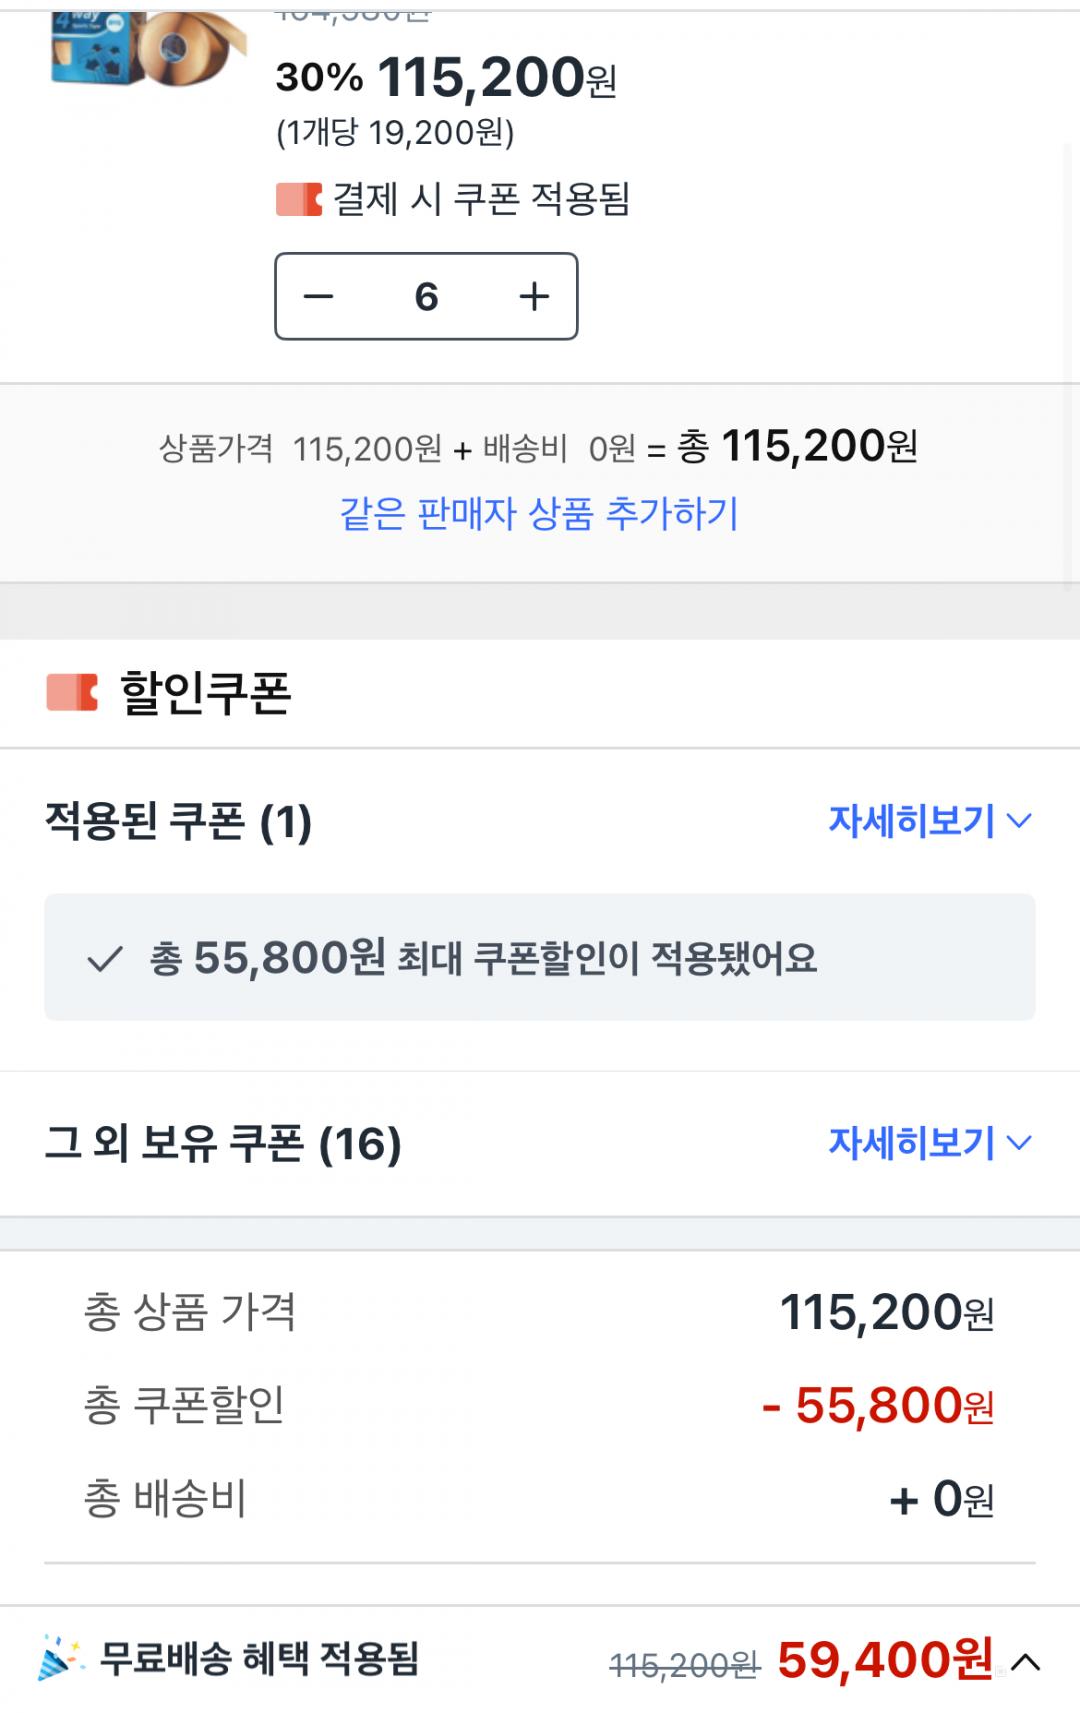Tap the 적용된 쿠폰 (1) label
Screen dimensions: 1080x1713
[x=178, y=822]
